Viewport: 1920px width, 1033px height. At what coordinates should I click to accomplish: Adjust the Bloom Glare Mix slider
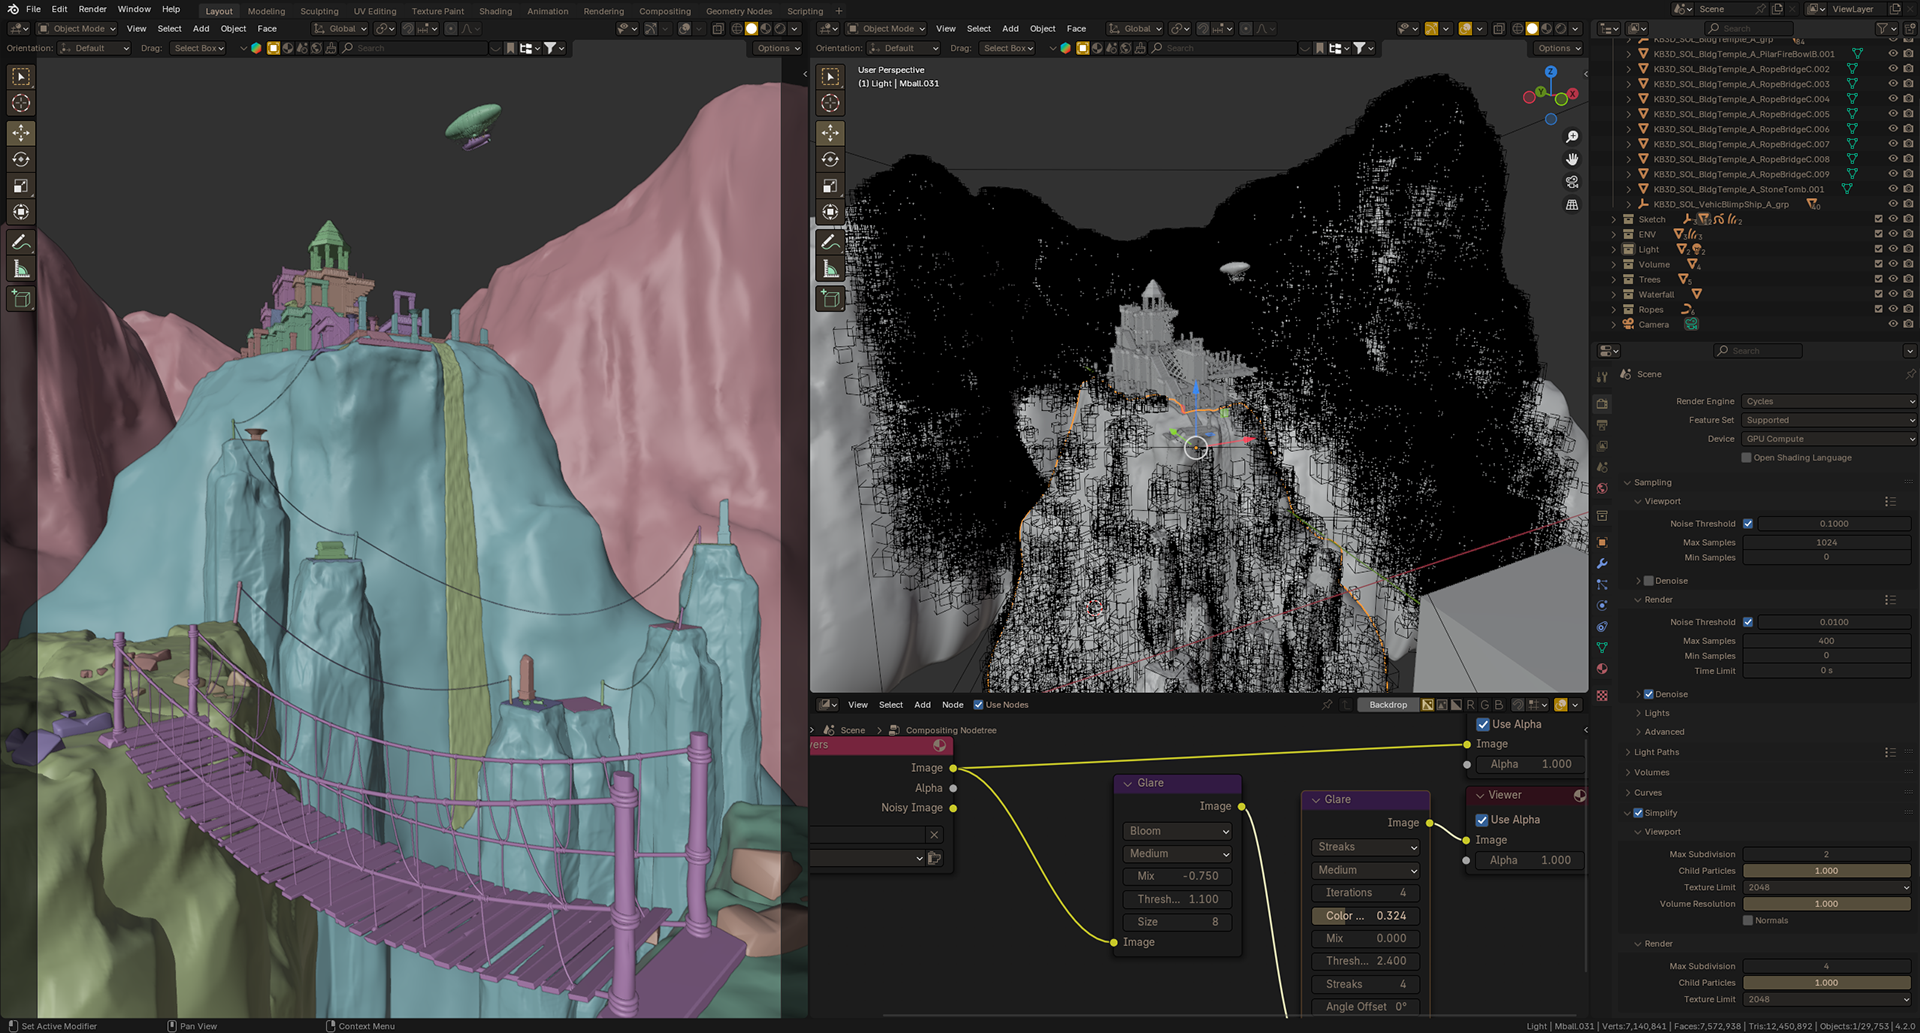(x=1177, y=876)
